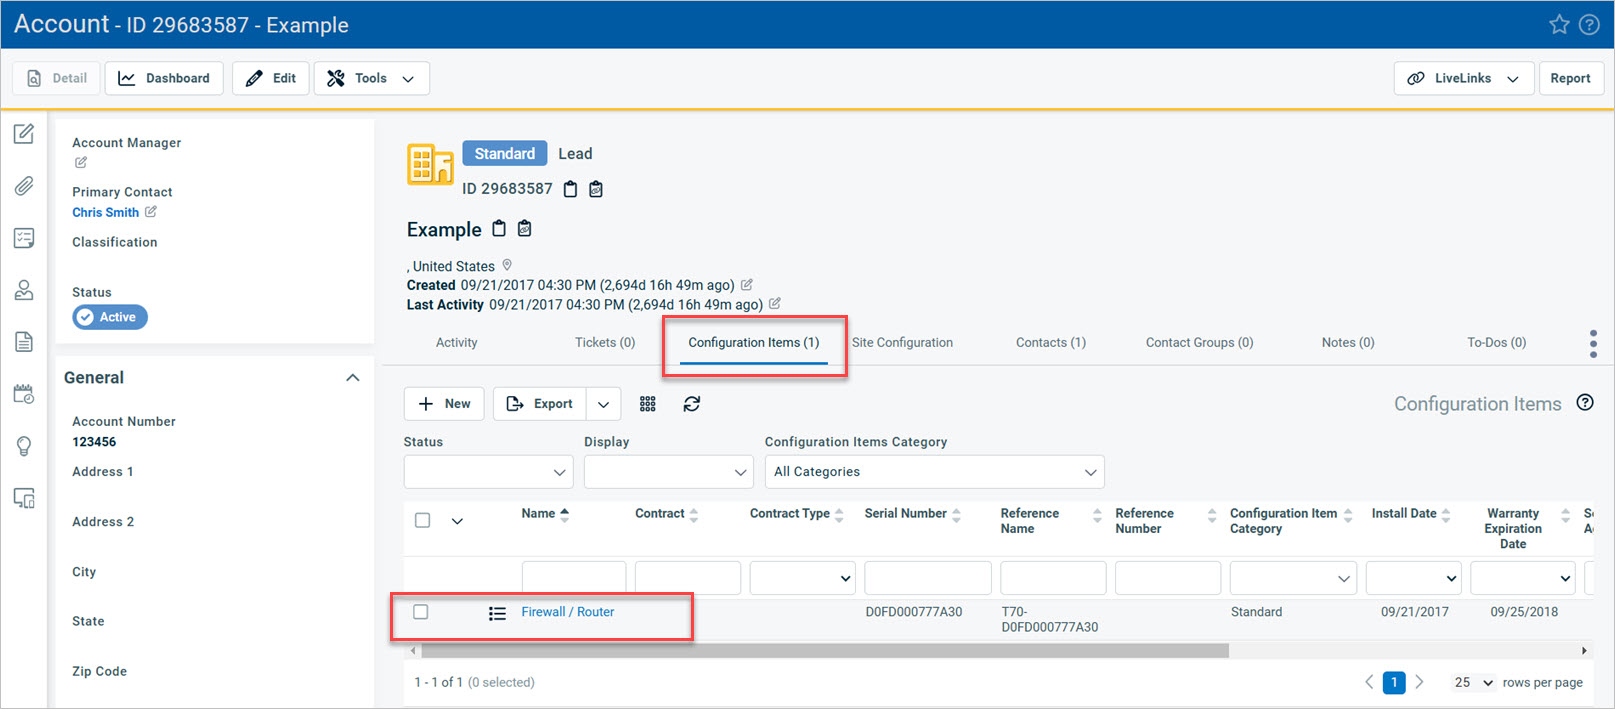Viewport: 1615px width, 709px height.
Task: Open the Configuration Items Category dropdown
Action: tap(934, 472)
